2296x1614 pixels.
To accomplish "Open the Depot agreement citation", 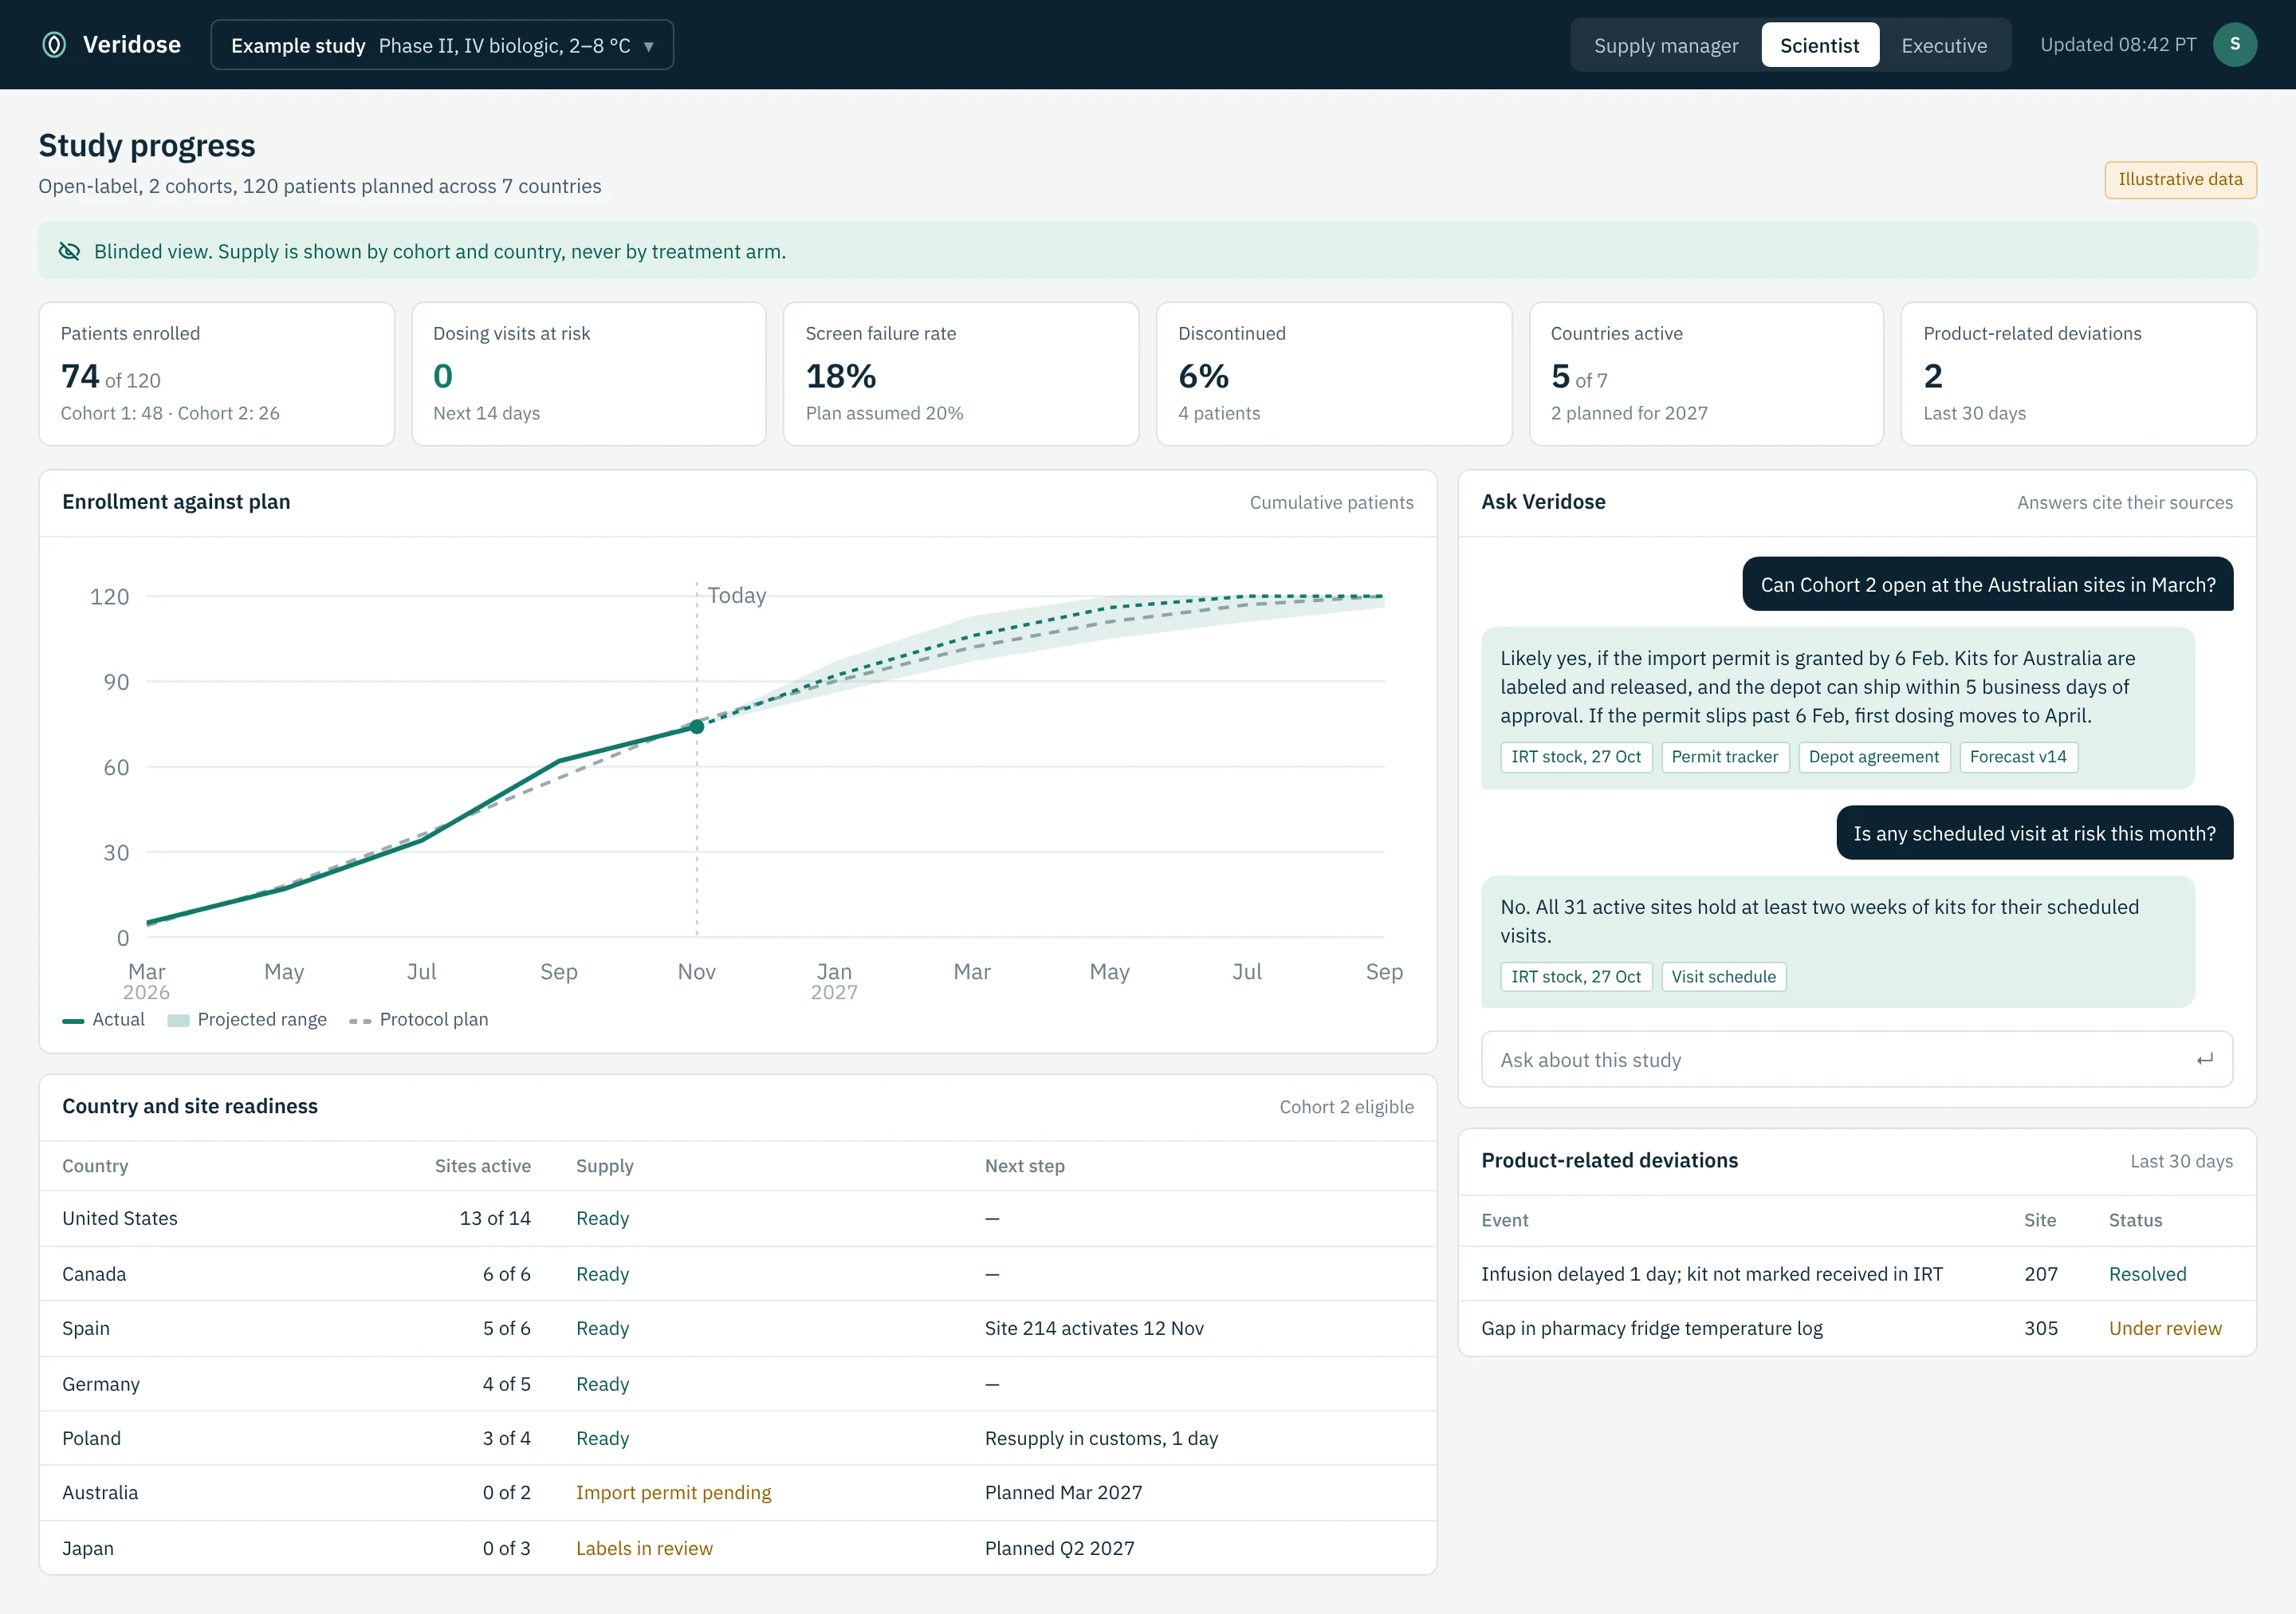I will pyautogui.click(x=1873, y=757).
